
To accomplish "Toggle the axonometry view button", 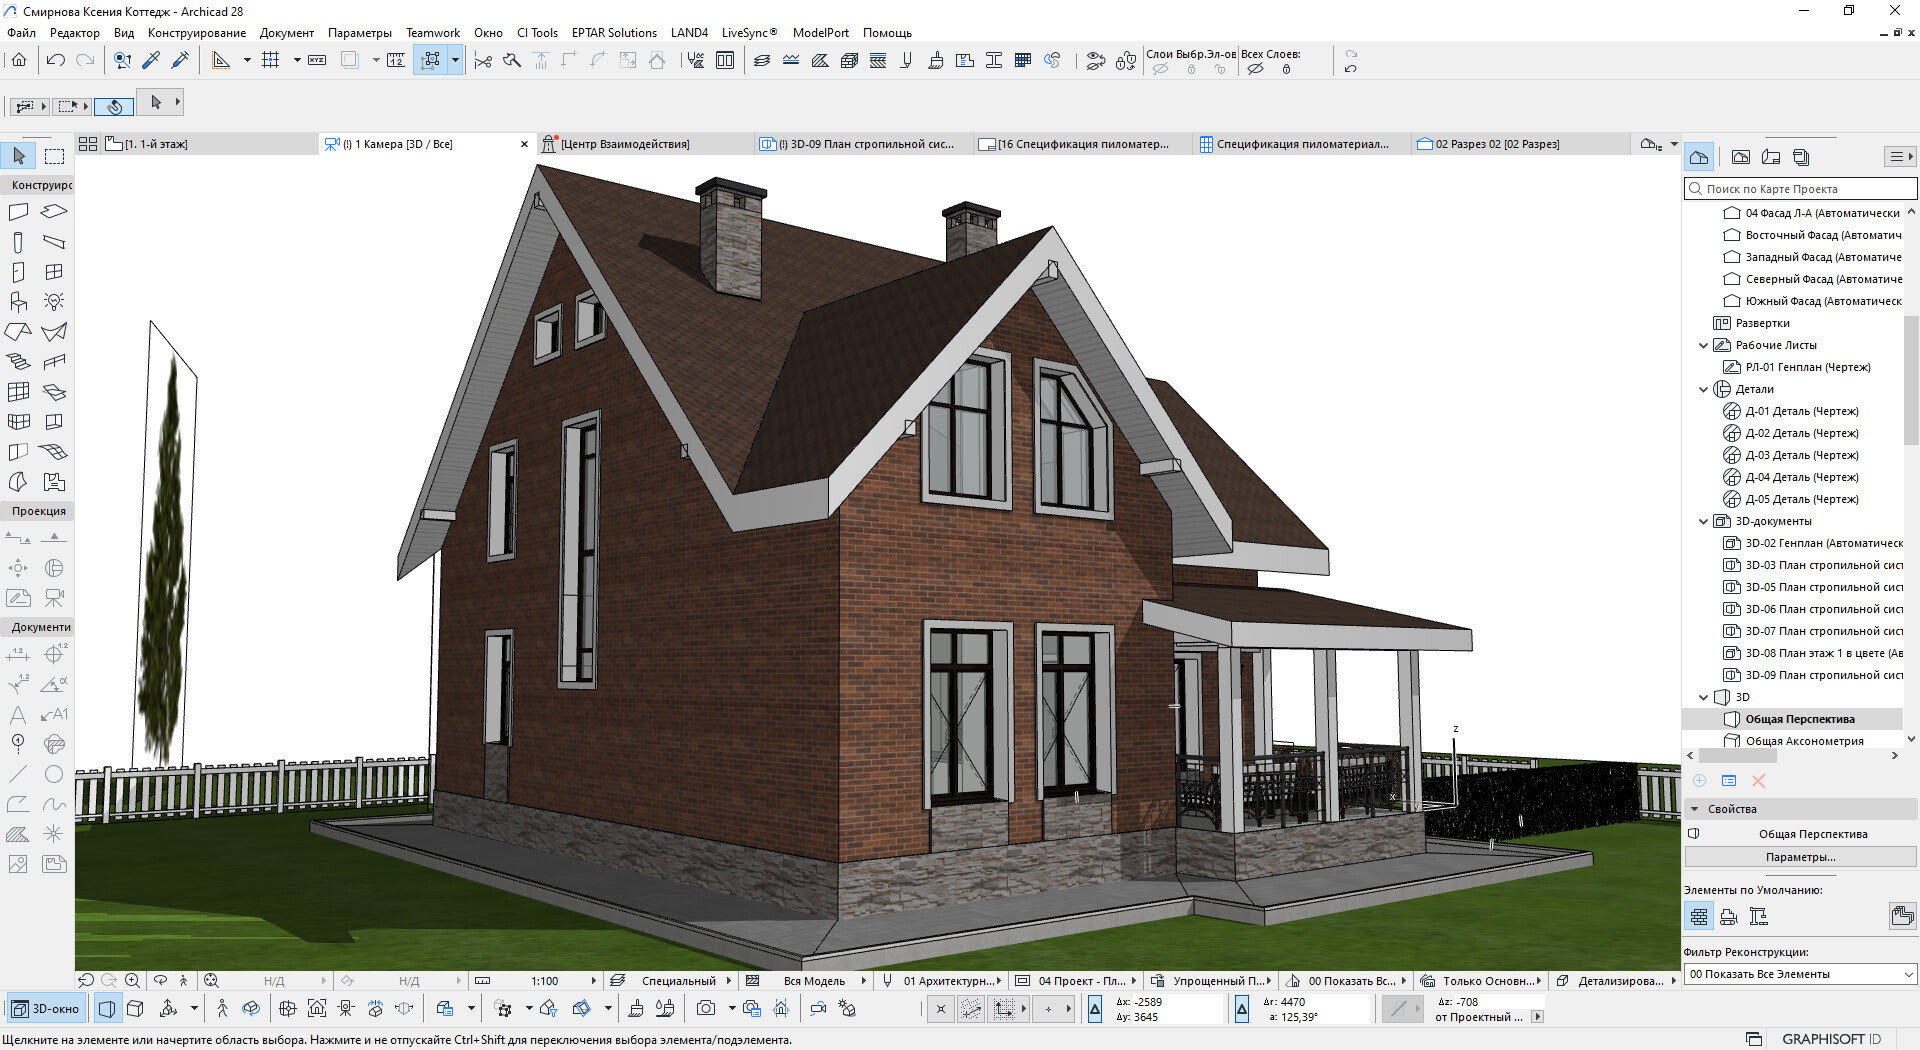I will point(136,1009).
